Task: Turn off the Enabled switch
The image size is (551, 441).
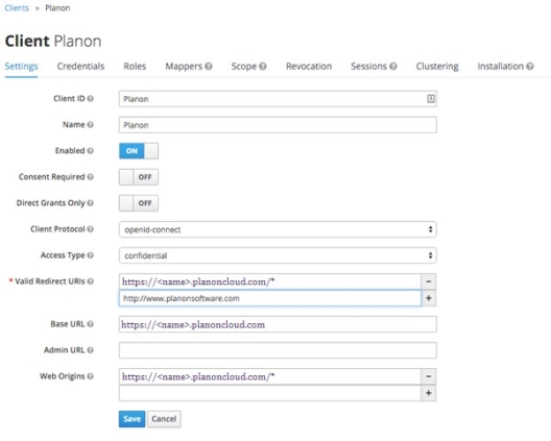Action: [139, 151]
